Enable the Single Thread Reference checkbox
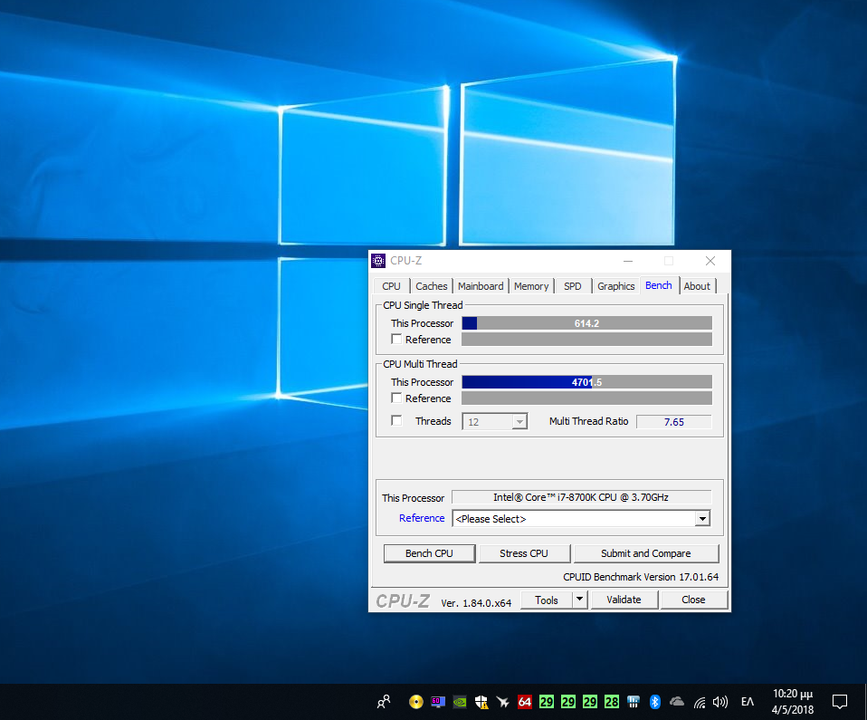The width and height of the screenshot is (867, 720). pyautogui.click(x=396, y=339)
